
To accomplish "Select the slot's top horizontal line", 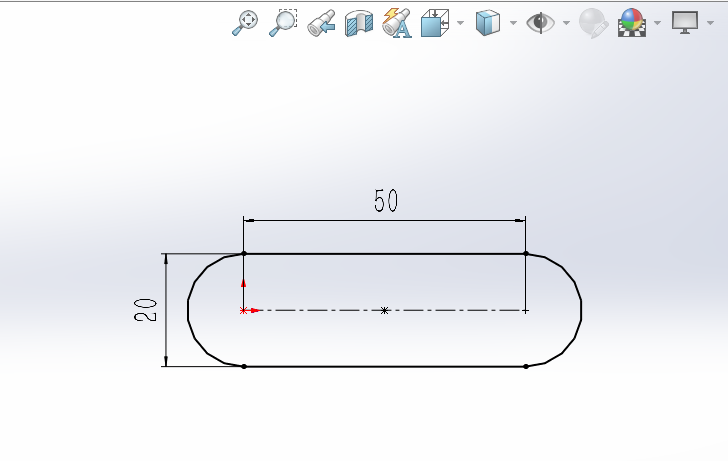I will [x=384, y=254].
